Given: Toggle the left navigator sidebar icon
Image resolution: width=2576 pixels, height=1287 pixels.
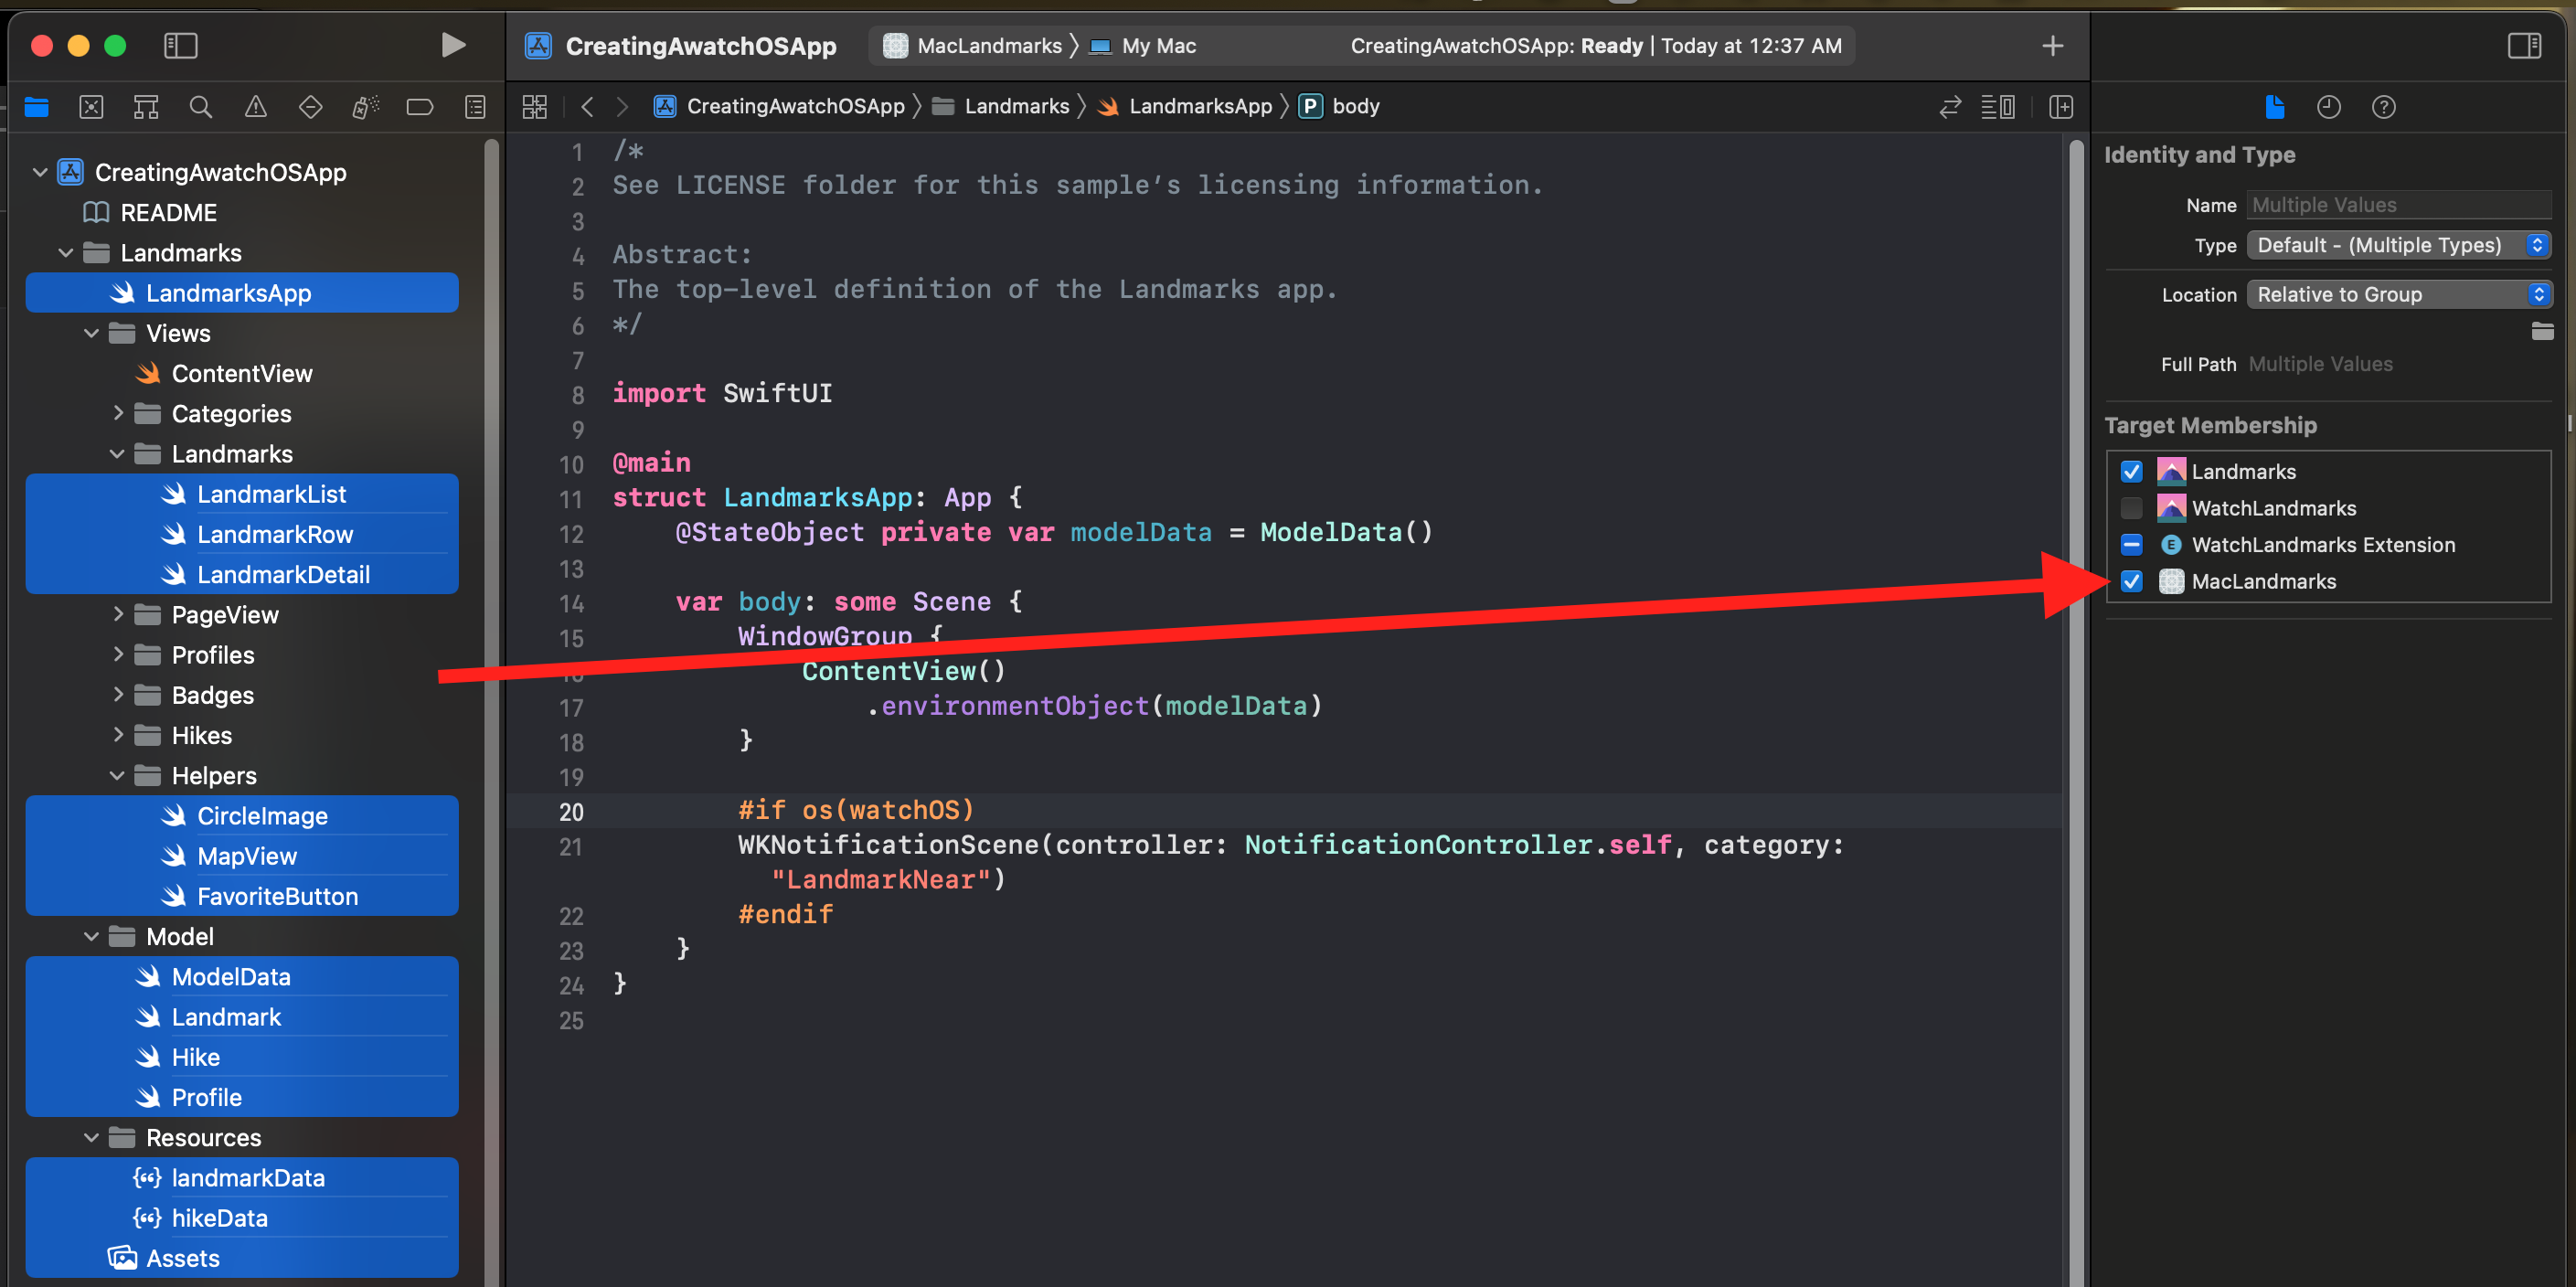Looking at the screenshot, I should [x=180, y=45].
